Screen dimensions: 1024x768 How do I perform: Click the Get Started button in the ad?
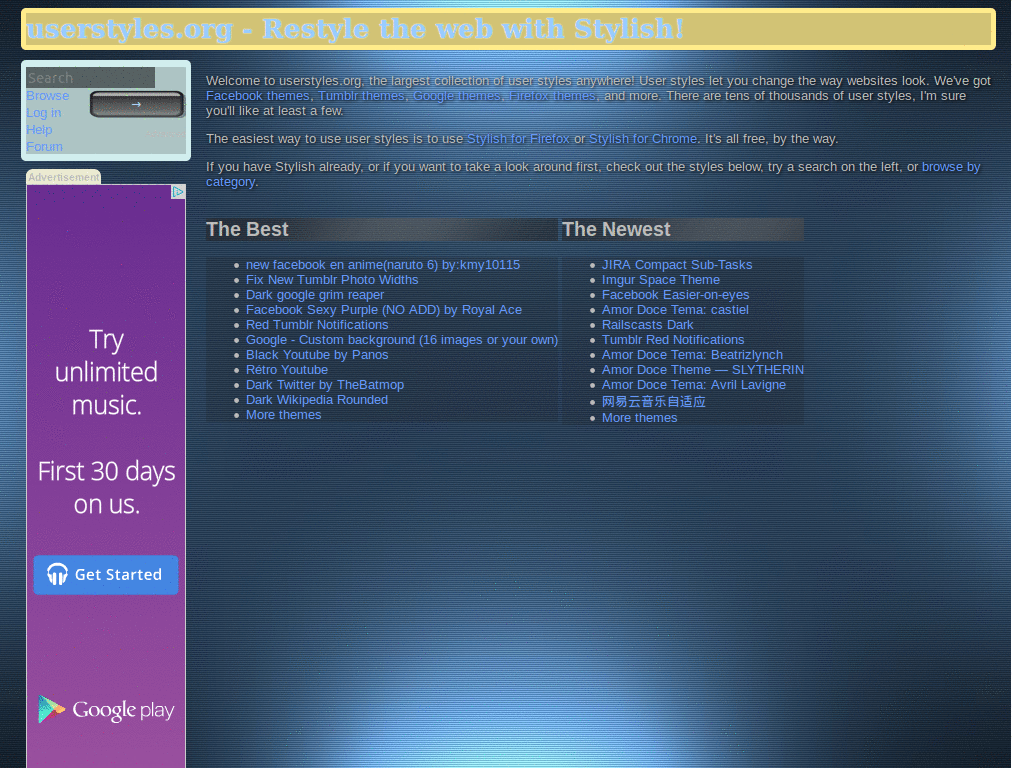pos(106,575)
